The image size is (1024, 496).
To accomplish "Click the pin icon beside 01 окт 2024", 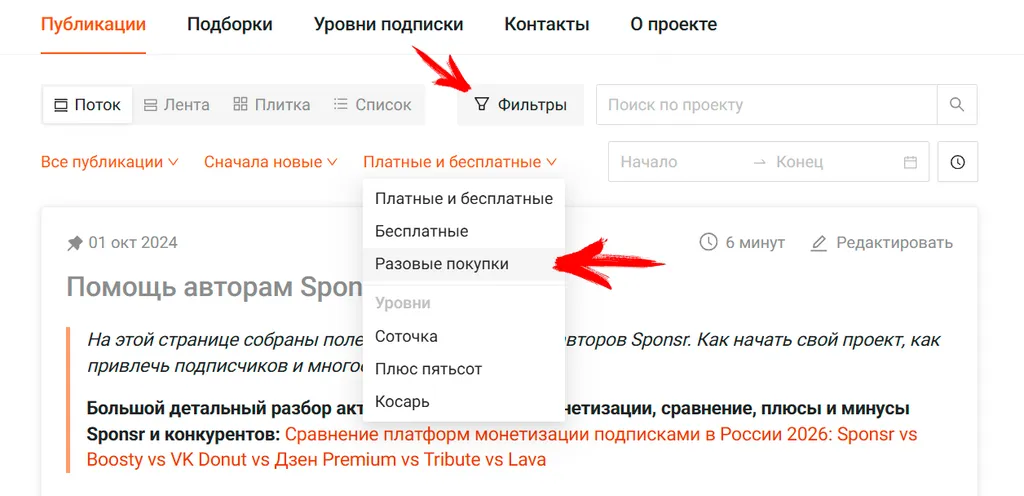I will (74, 243).
